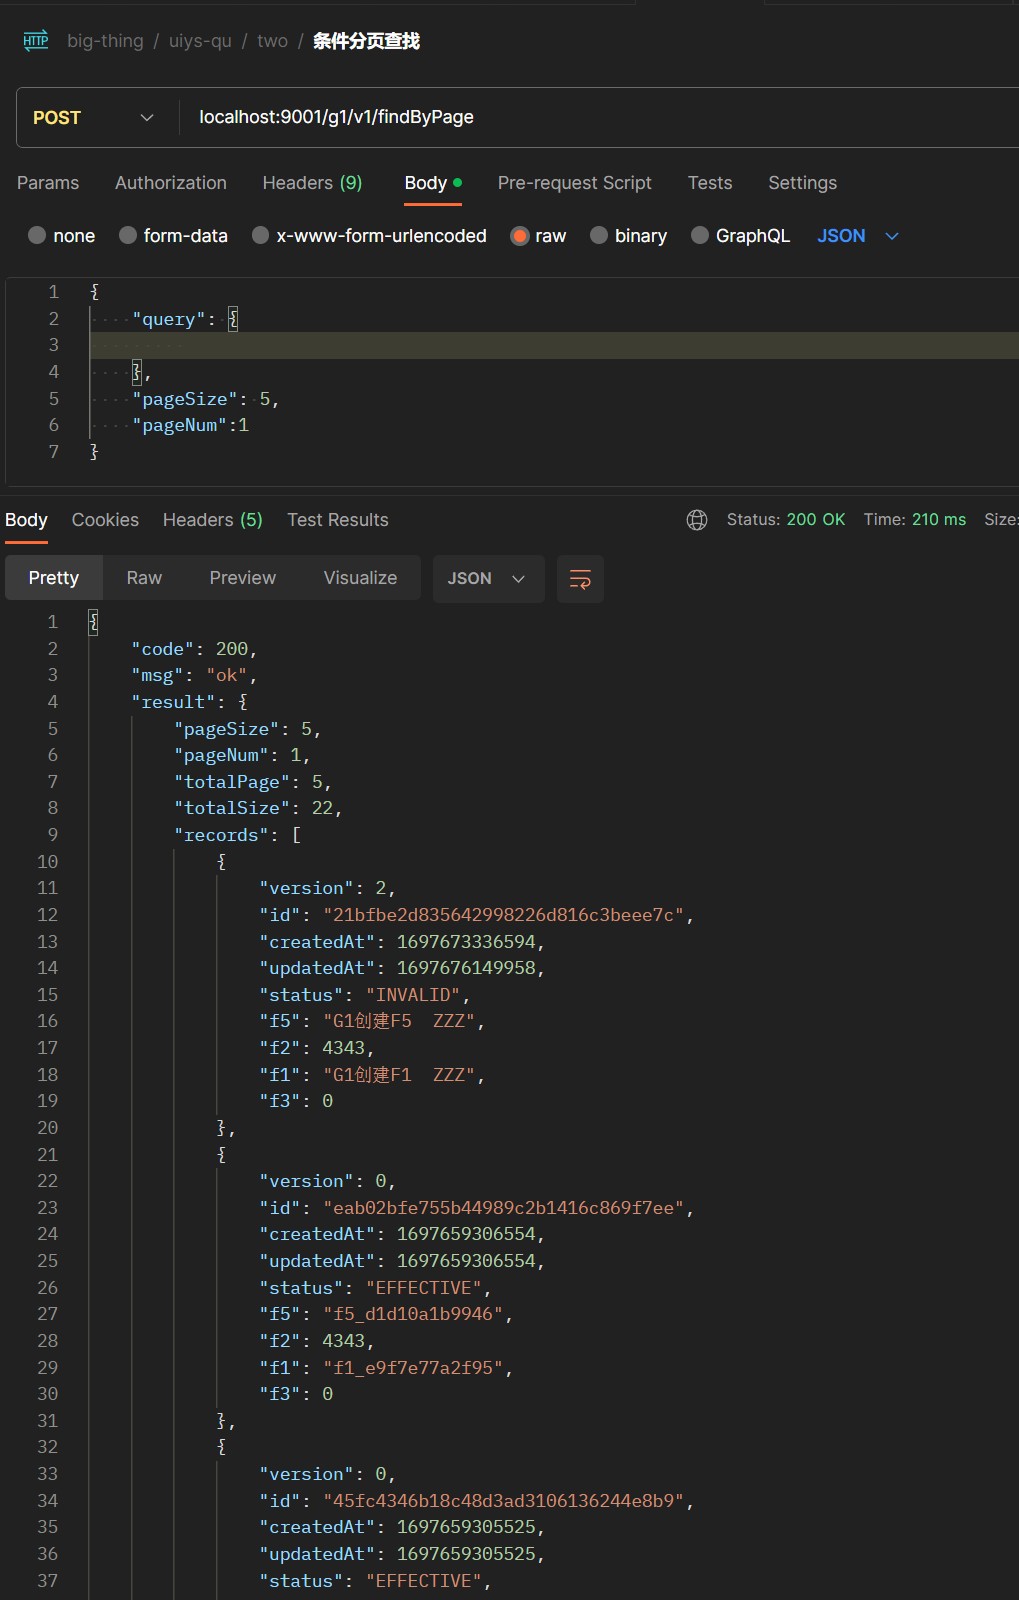This screenshot has width=1019, height=1600.
Task: Open the request body JSON language dropdown
Action: 858,236
